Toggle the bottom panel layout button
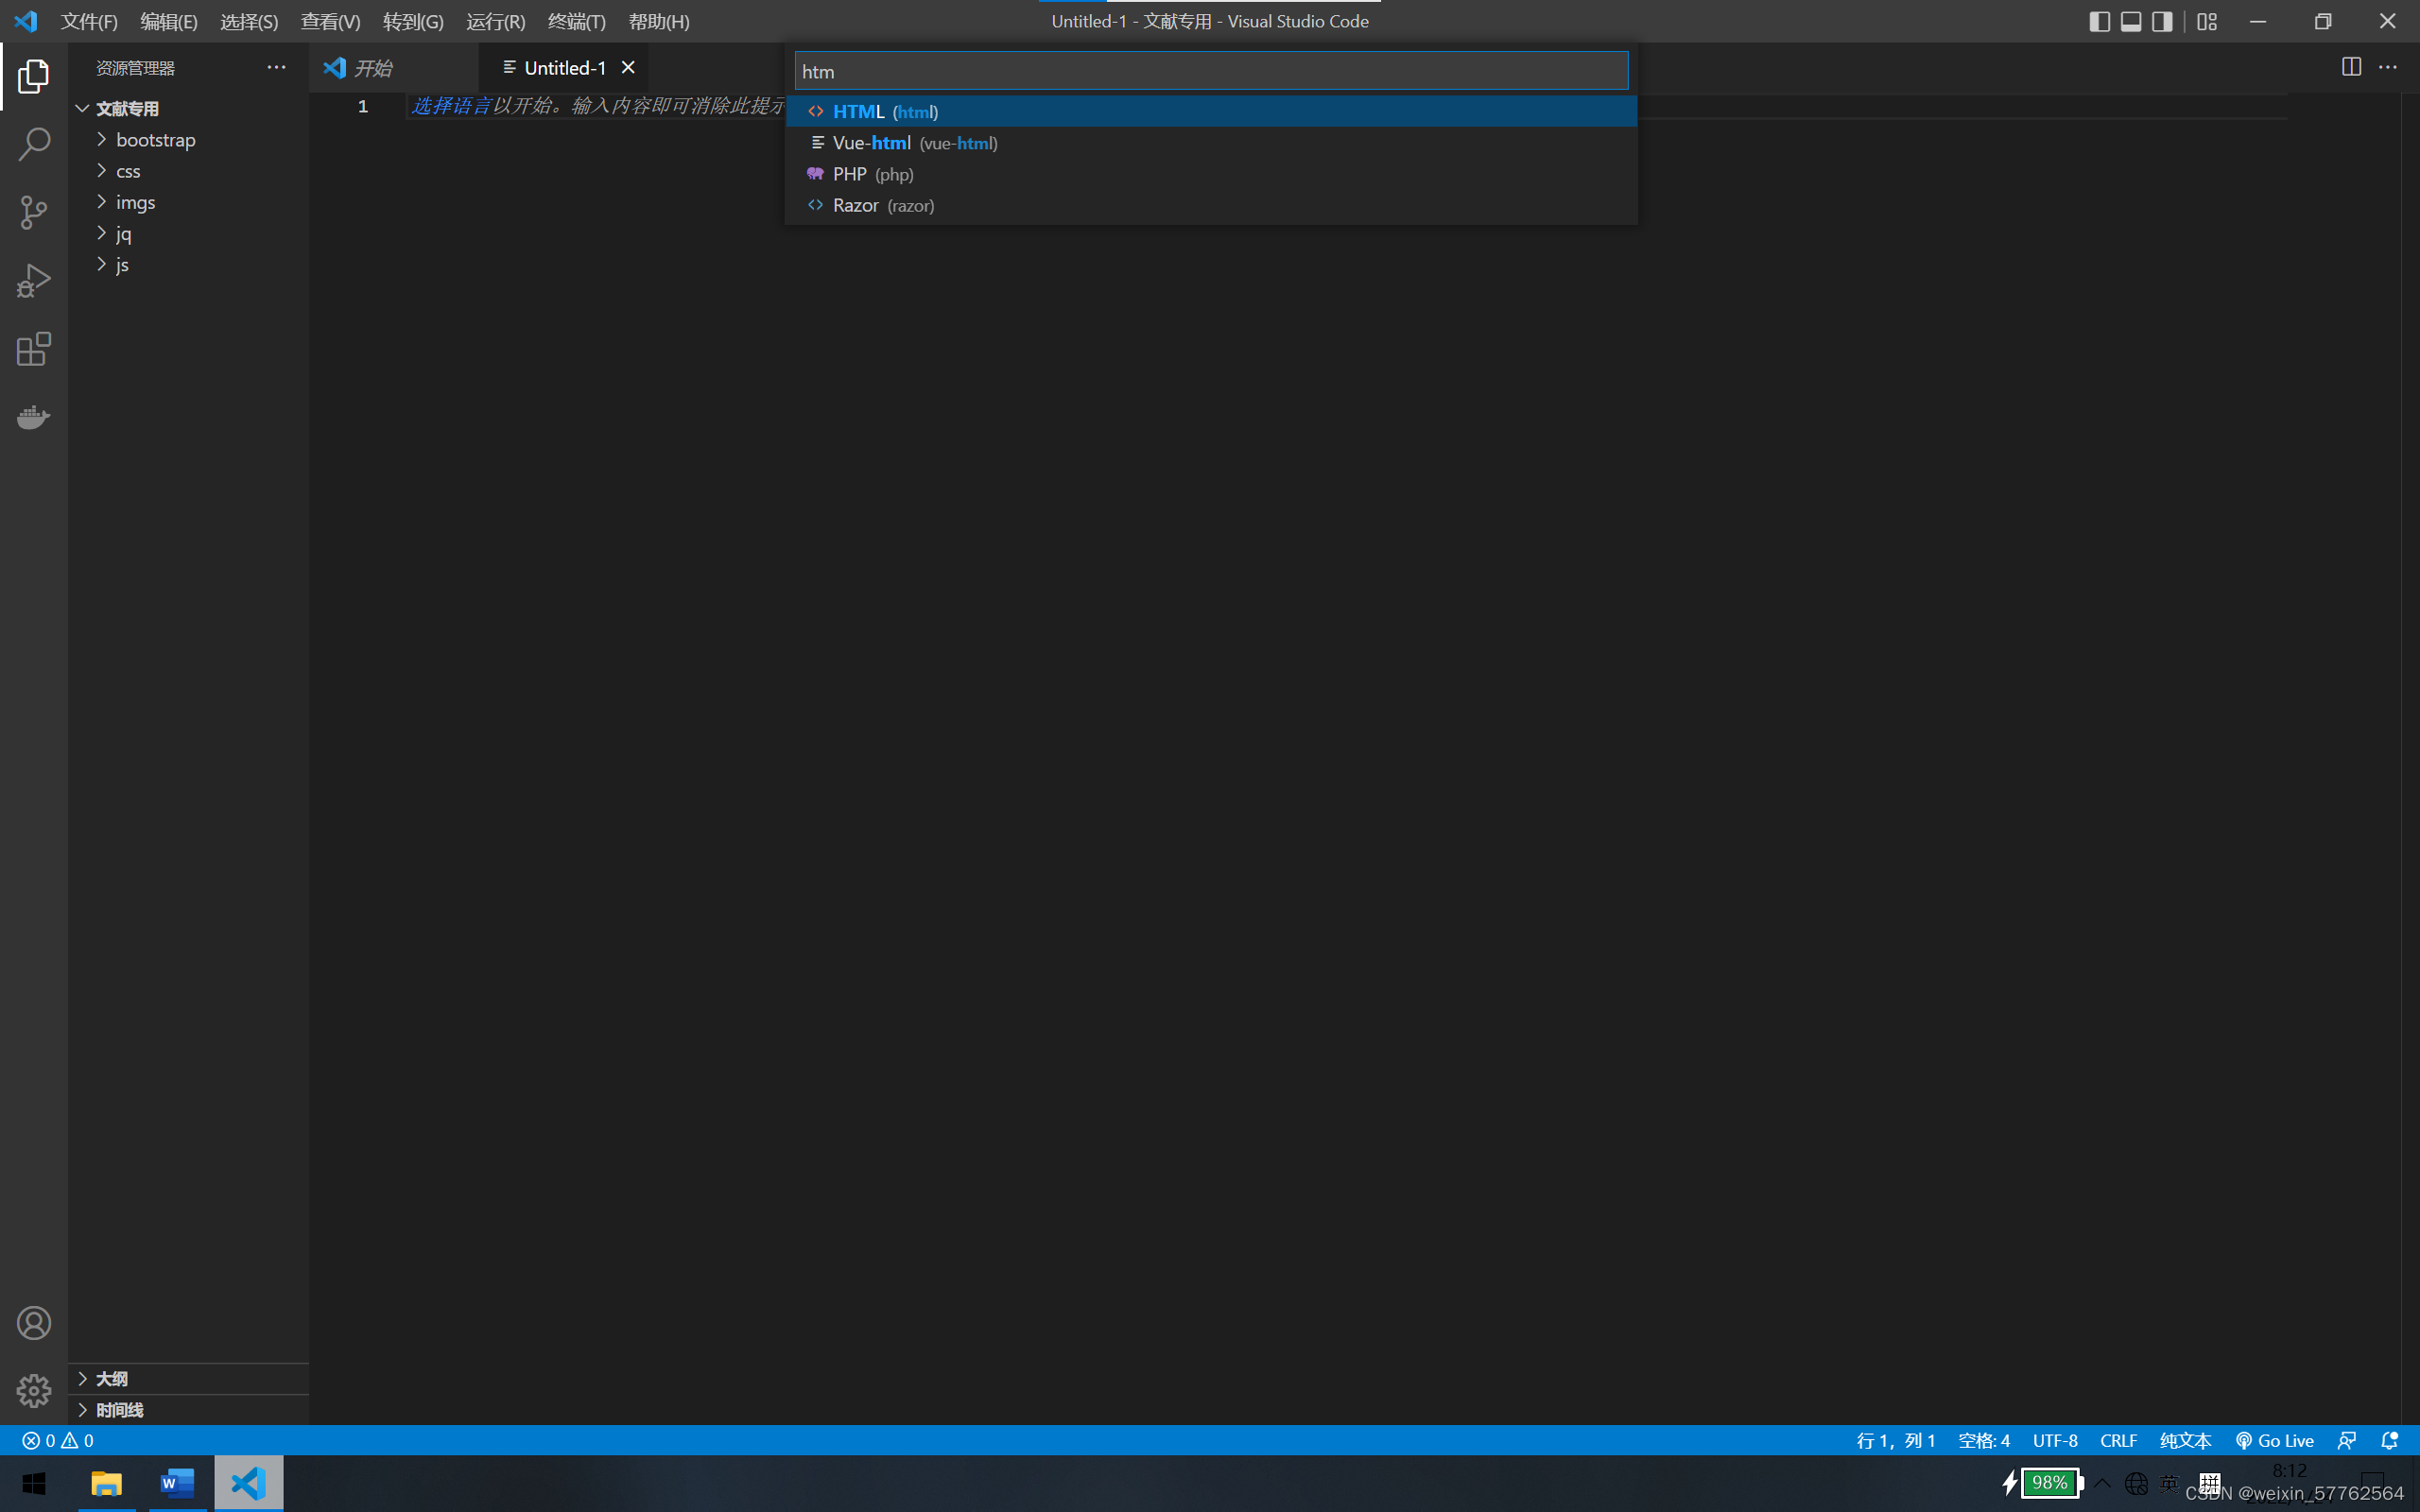The height and width of the screenshot is (1512, 2420). tap(2131, 22)
